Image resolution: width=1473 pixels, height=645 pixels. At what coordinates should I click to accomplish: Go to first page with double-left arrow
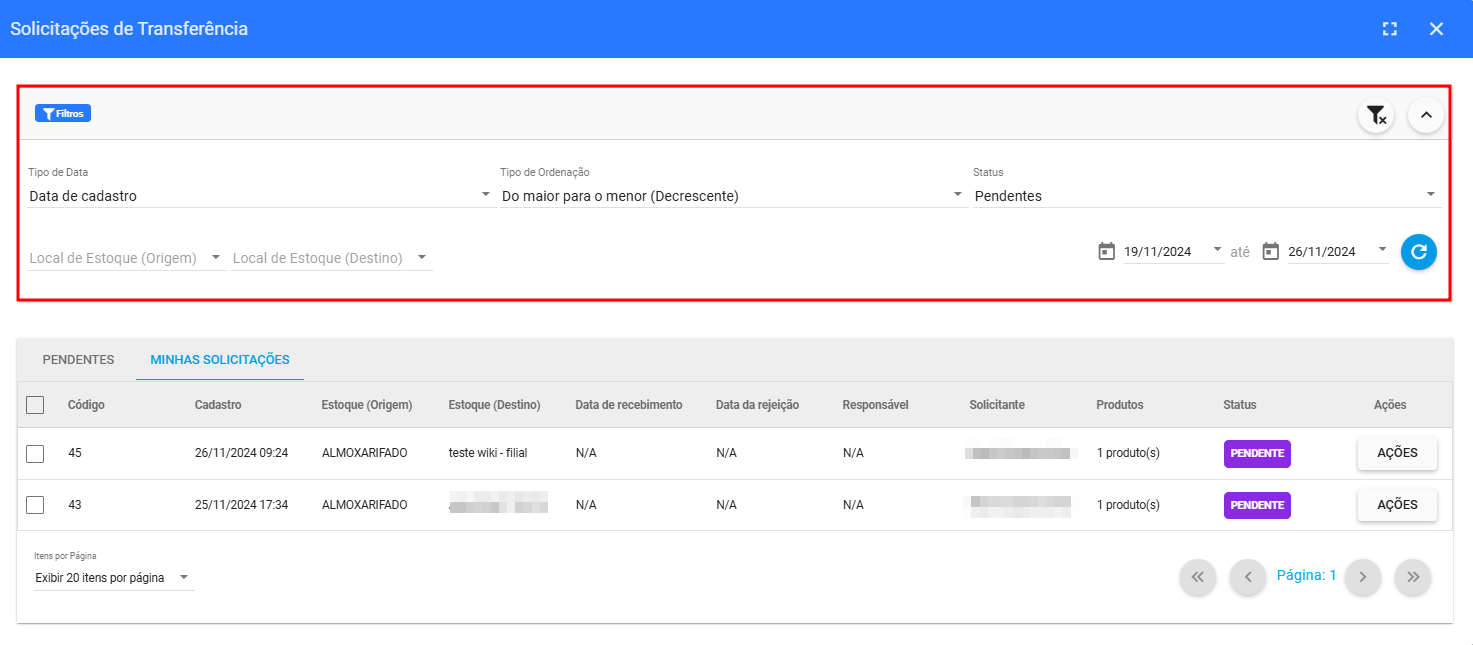click(1198, 577)
